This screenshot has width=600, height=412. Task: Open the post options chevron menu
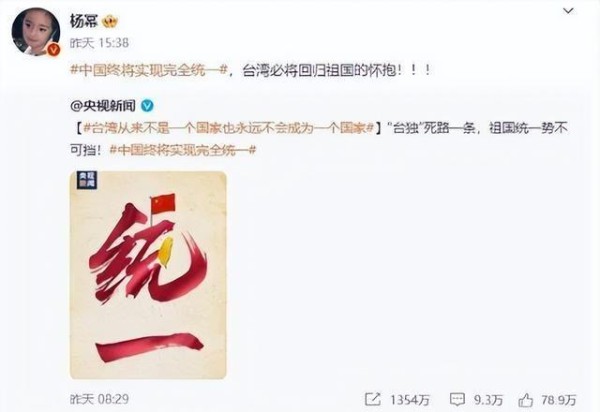[x=568, y=11]
